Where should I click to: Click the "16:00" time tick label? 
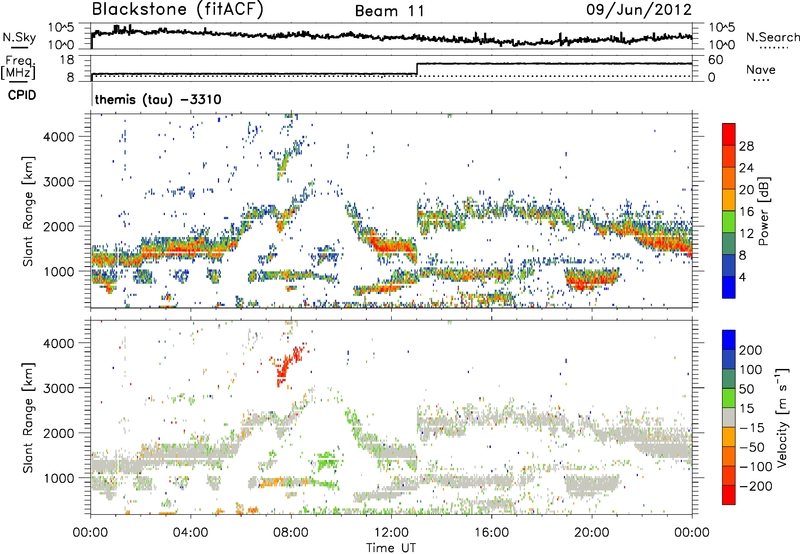(491, 533)
